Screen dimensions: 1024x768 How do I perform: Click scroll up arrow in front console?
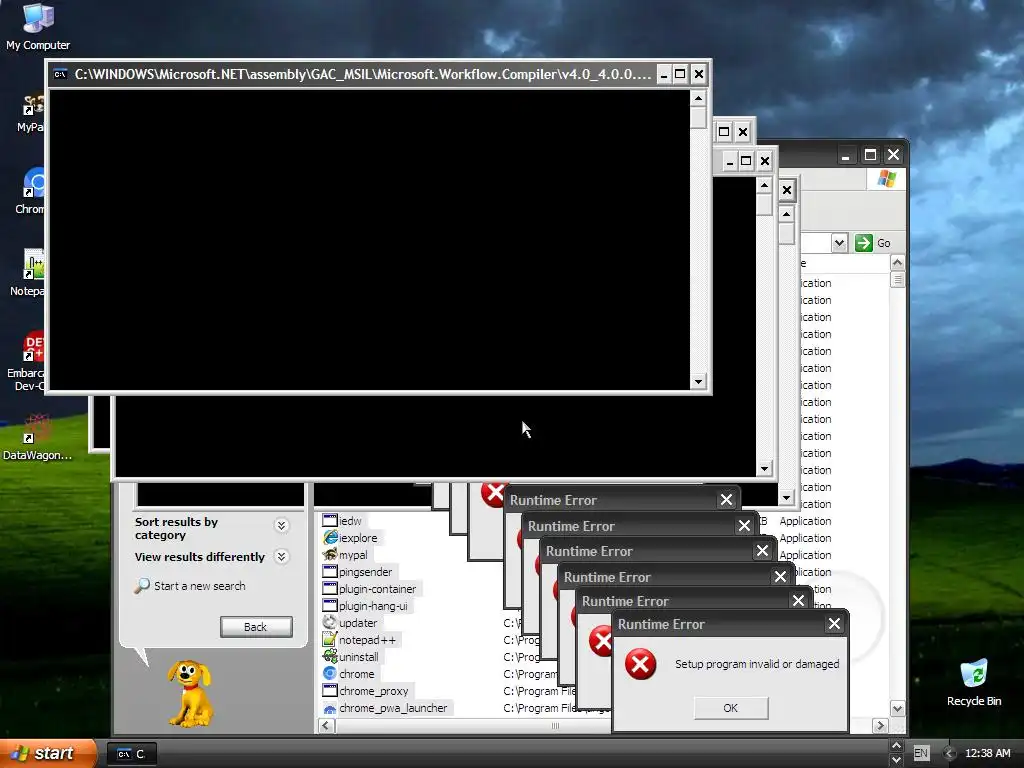(698, 99)
